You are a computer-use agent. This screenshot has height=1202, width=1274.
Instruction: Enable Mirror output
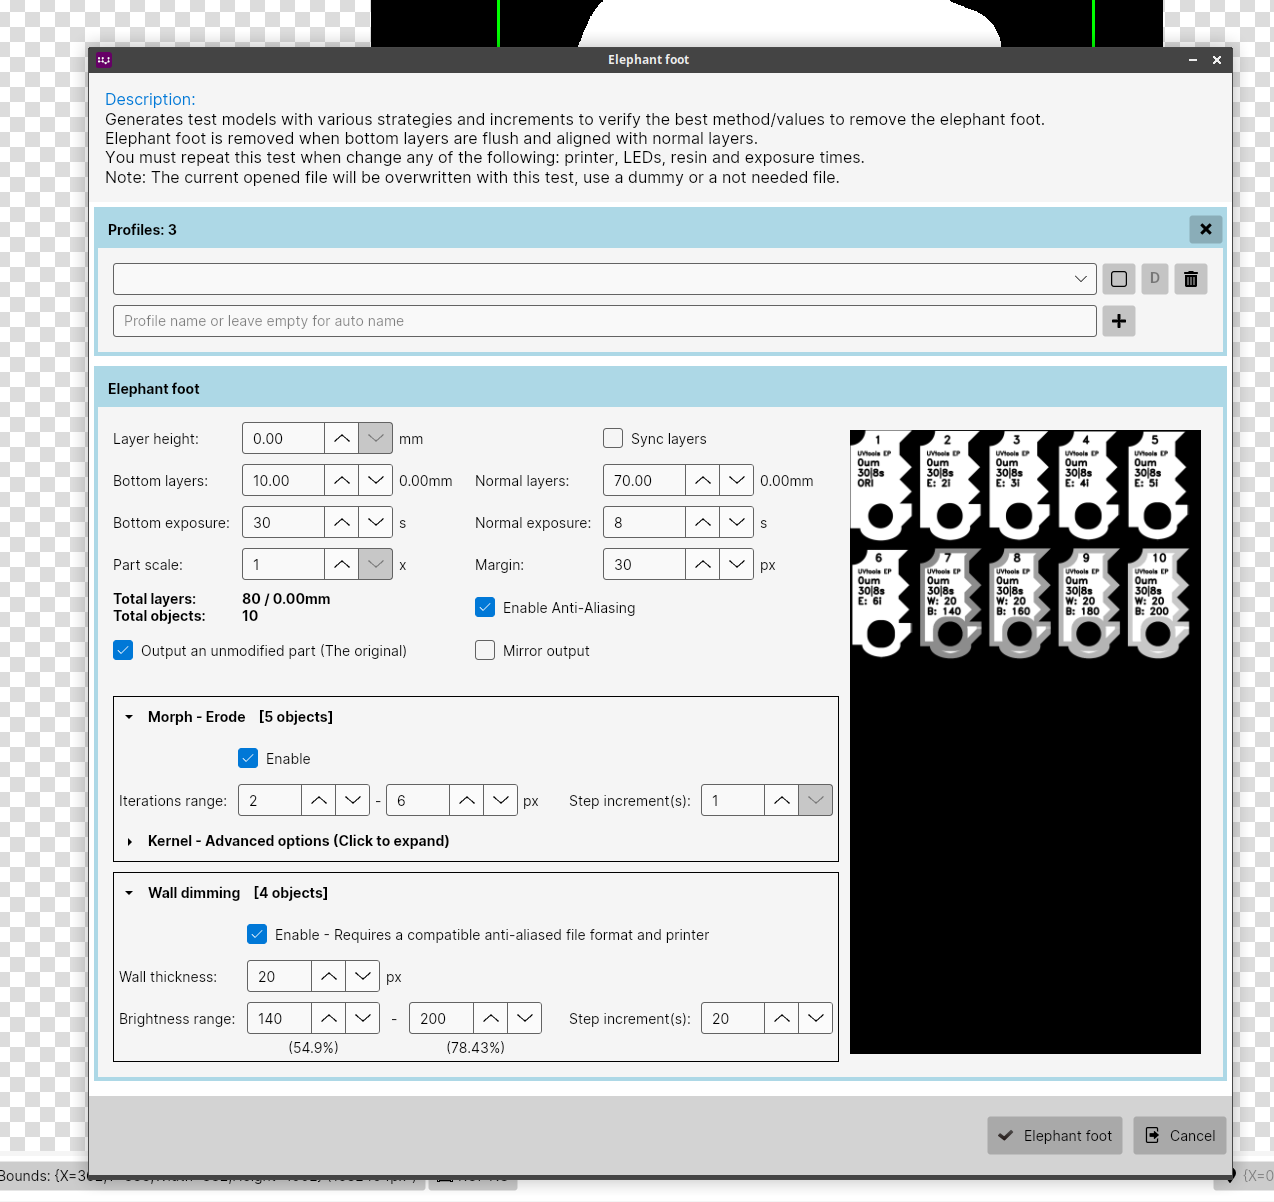point(485,650)
